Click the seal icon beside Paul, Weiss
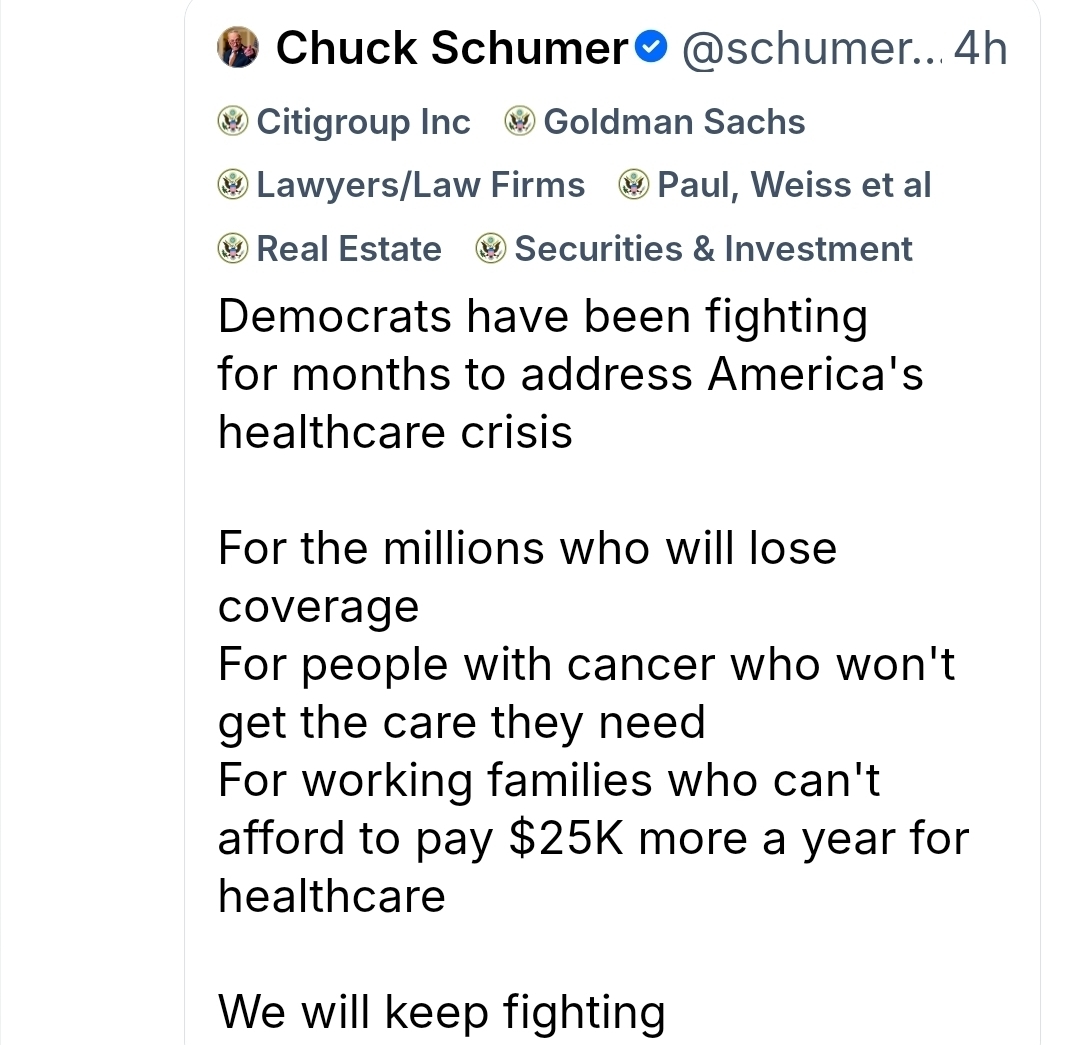The width and height of the screenshot is (1080, 1045). click(634, 185)
